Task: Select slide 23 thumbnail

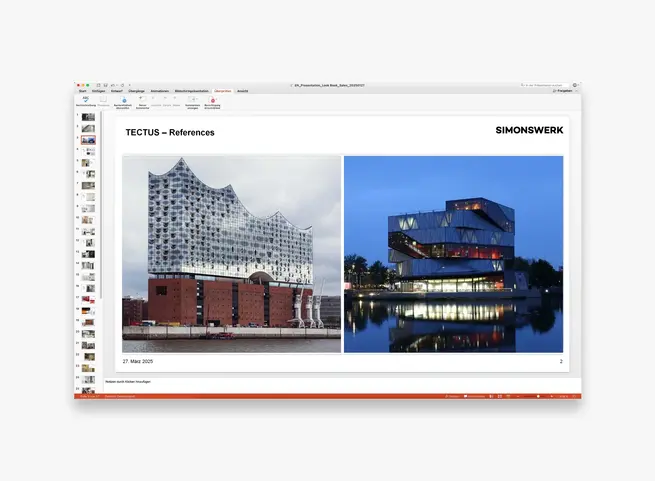Action: 88,368
